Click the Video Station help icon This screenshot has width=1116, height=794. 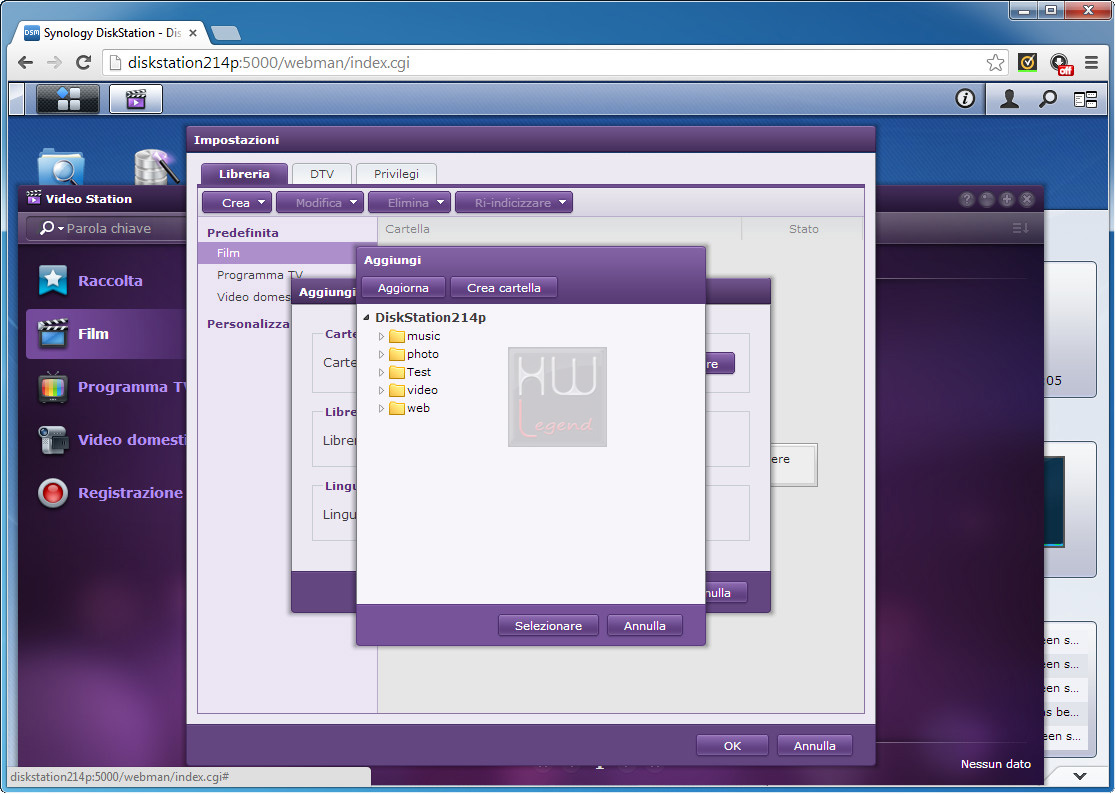pyautogui.click(x=966, y=199)
